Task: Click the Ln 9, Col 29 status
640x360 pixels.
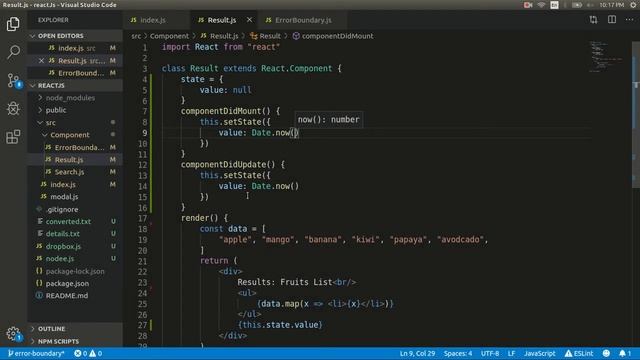Action: click(417, 353)
